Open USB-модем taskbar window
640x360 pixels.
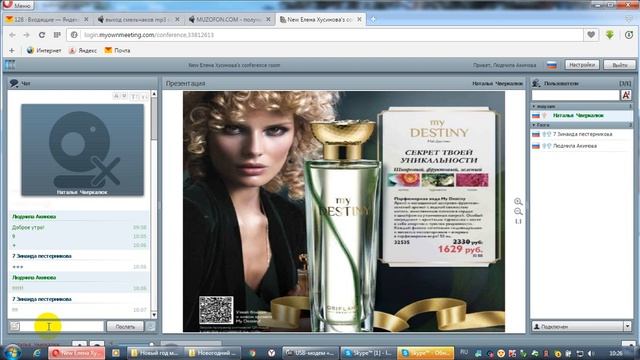310,353
